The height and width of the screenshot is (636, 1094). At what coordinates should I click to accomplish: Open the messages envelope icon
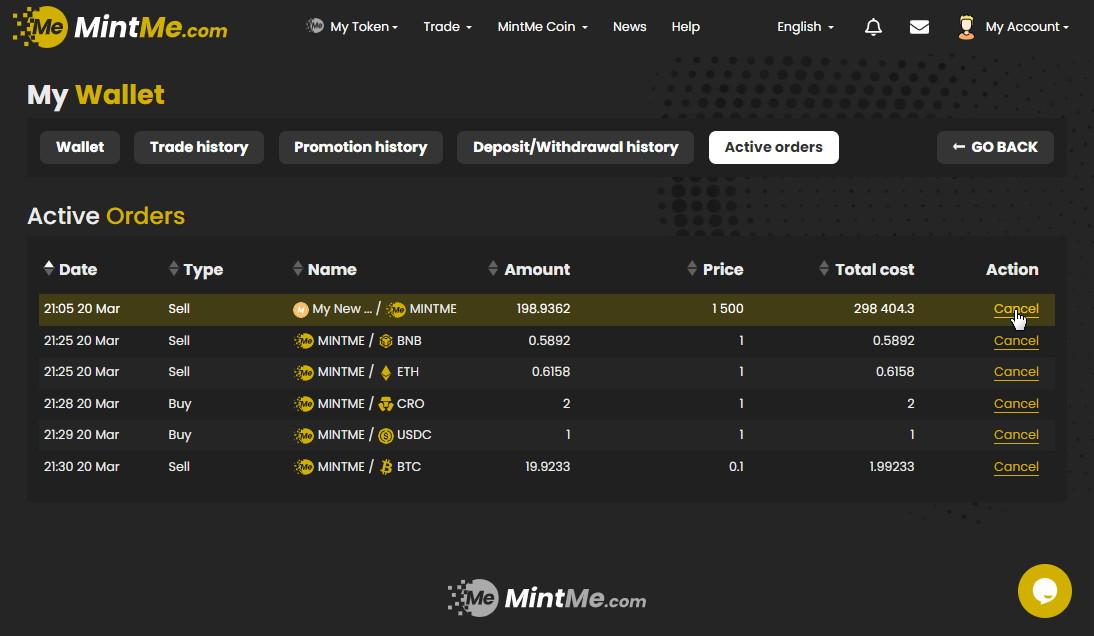click(x=919, y=27)
